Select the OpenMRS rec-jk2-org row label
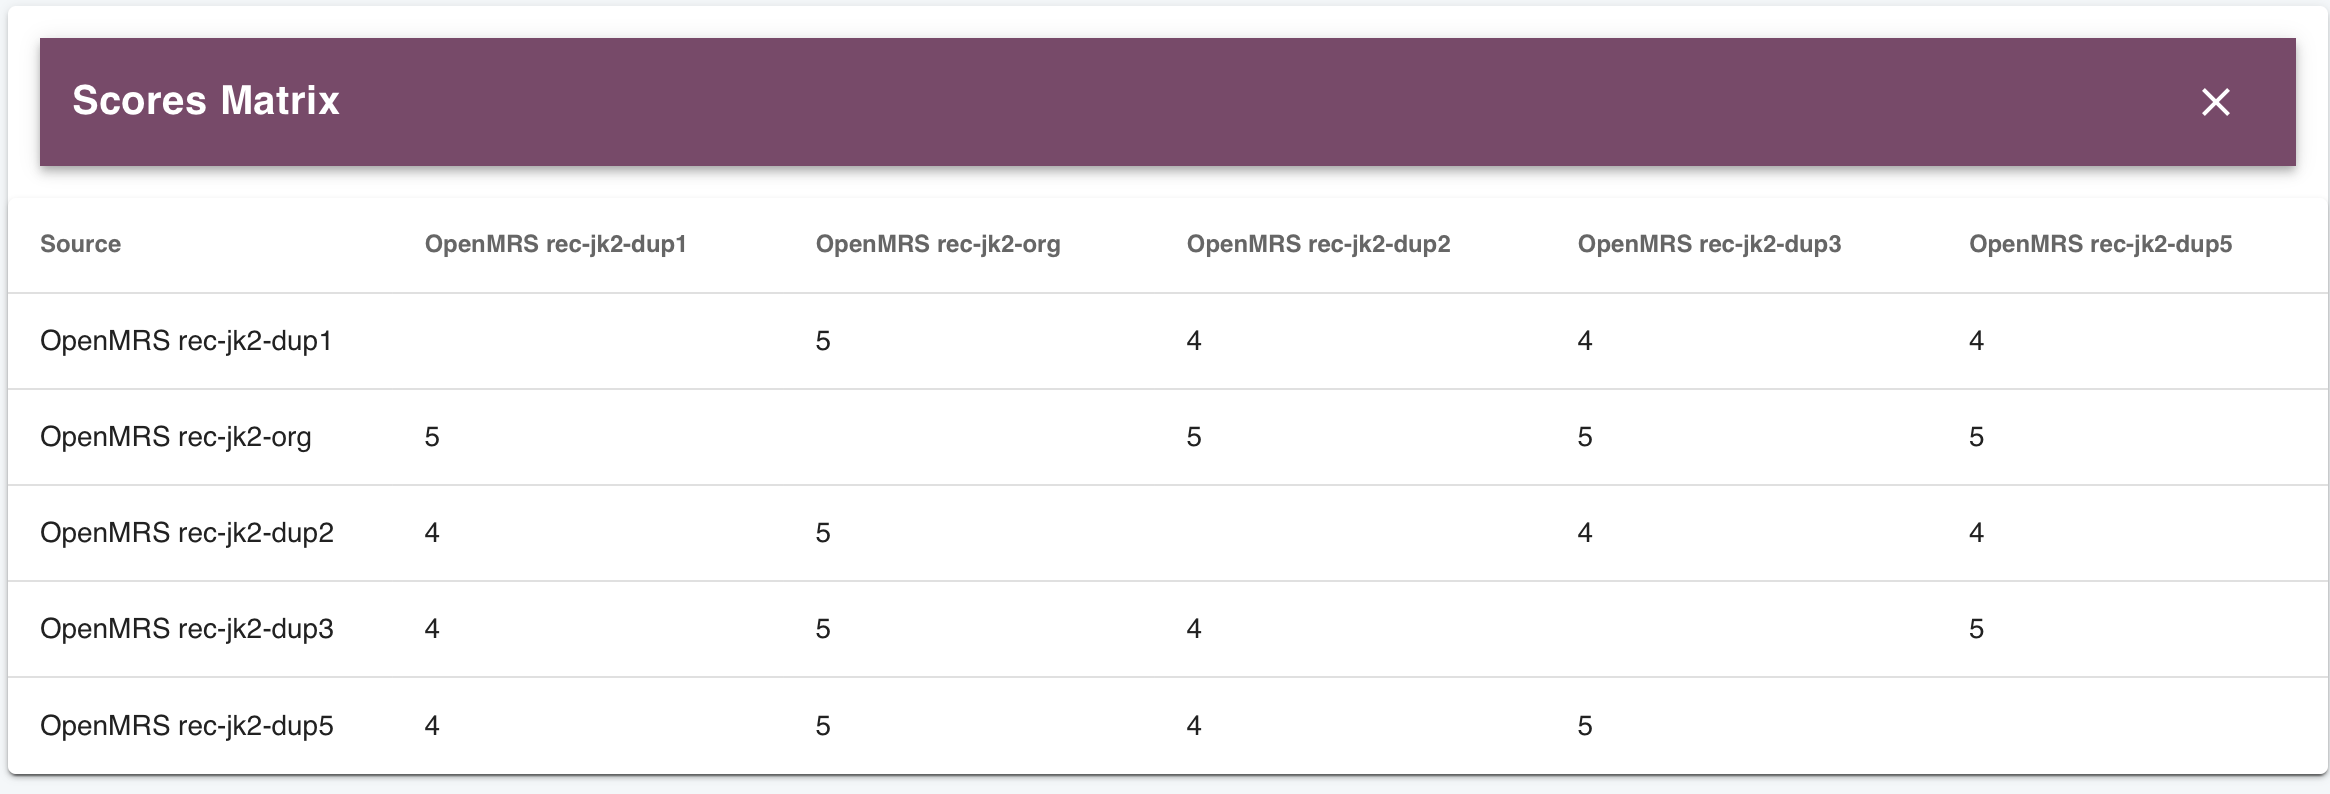Image resolution: width=2330 pixels, height=794 pixels. tap(176, 437)
